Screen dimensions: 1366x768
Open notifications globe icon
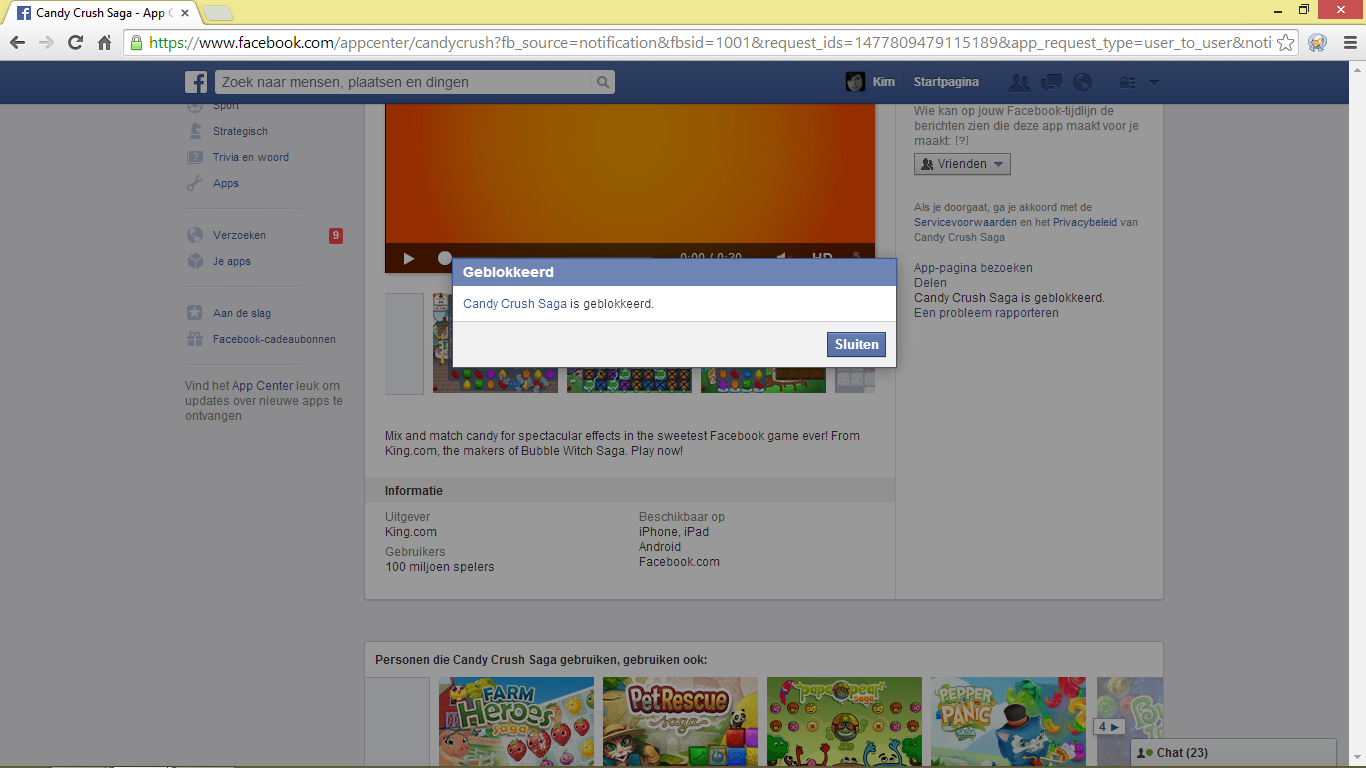click(1082, 82)
